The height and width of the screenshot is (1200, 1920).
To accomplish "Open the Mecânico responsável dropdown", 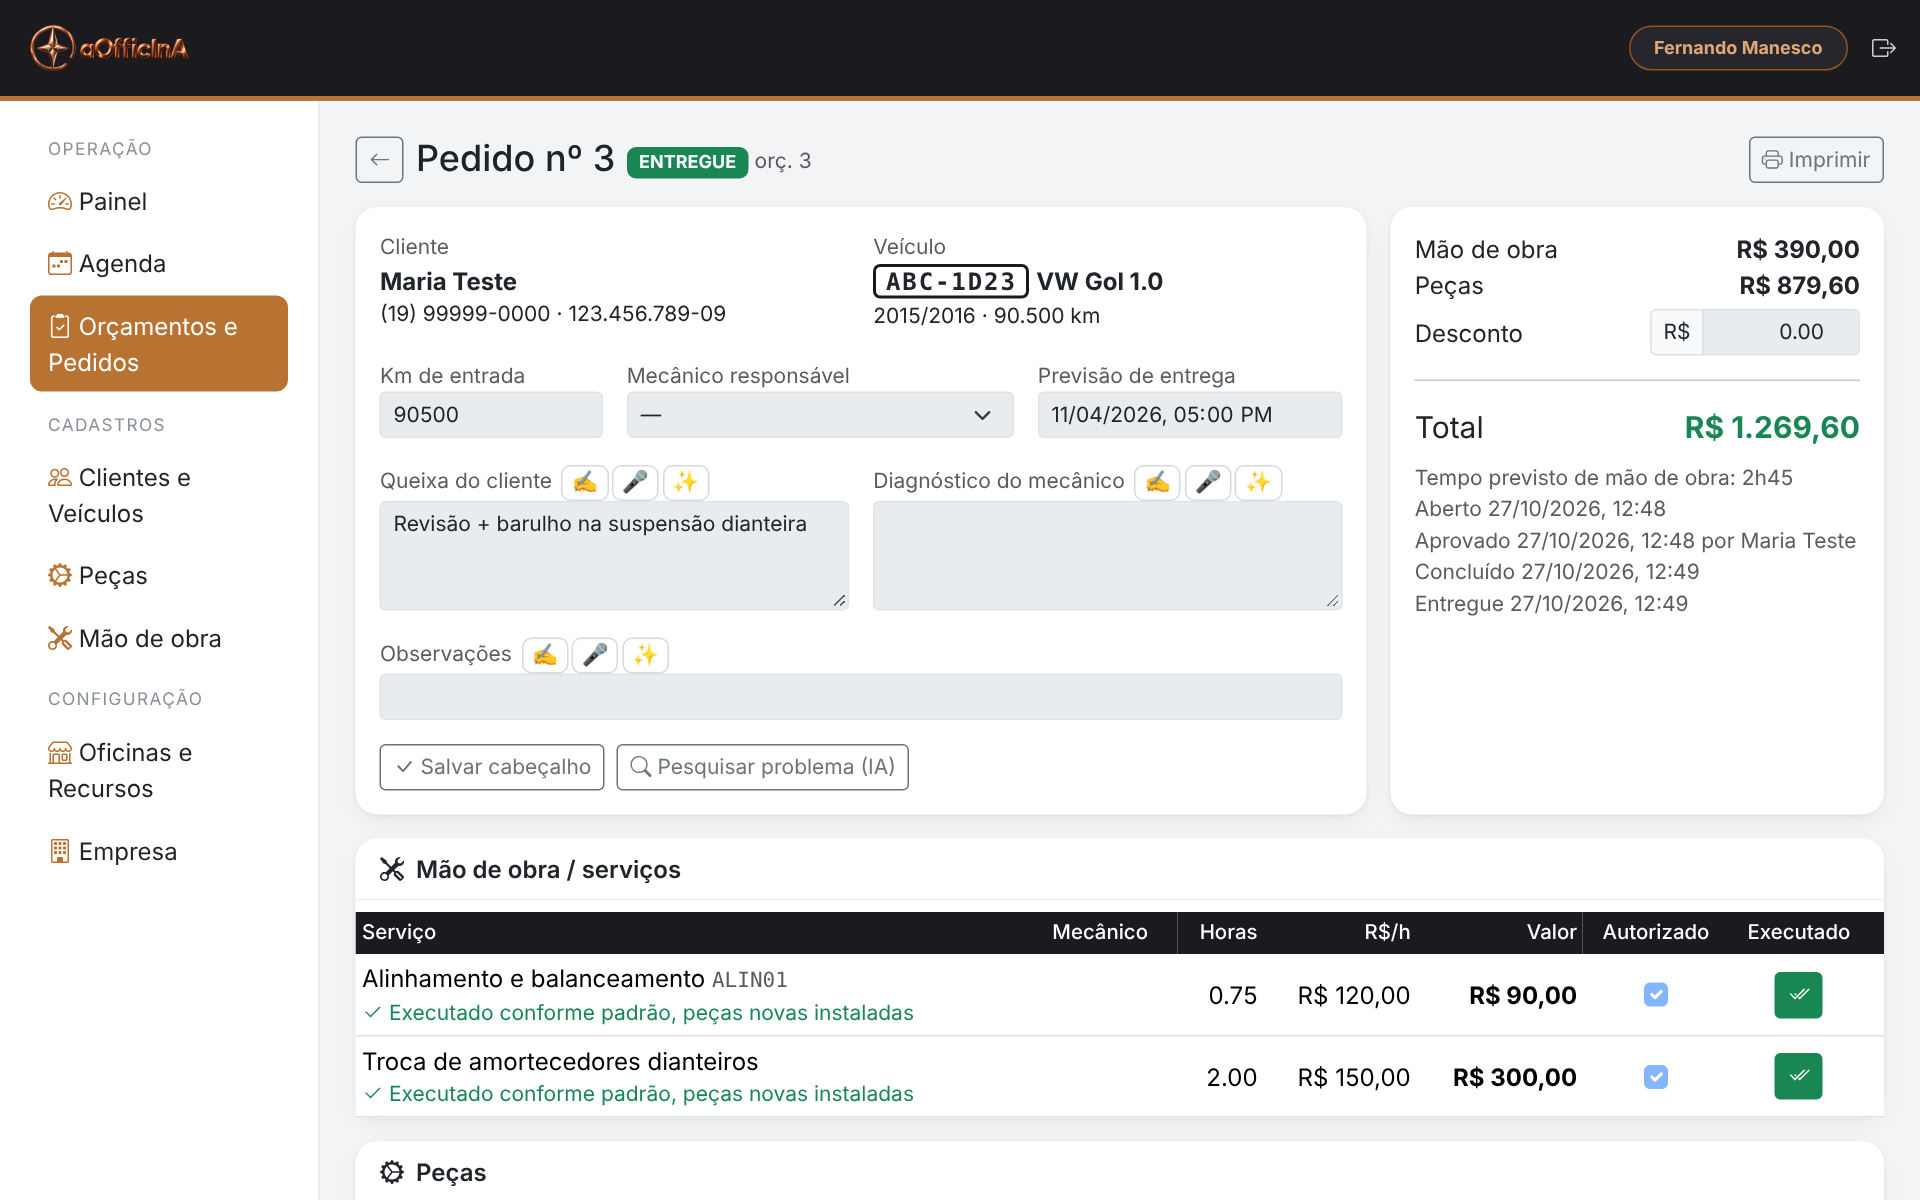I will pos(820,415).
